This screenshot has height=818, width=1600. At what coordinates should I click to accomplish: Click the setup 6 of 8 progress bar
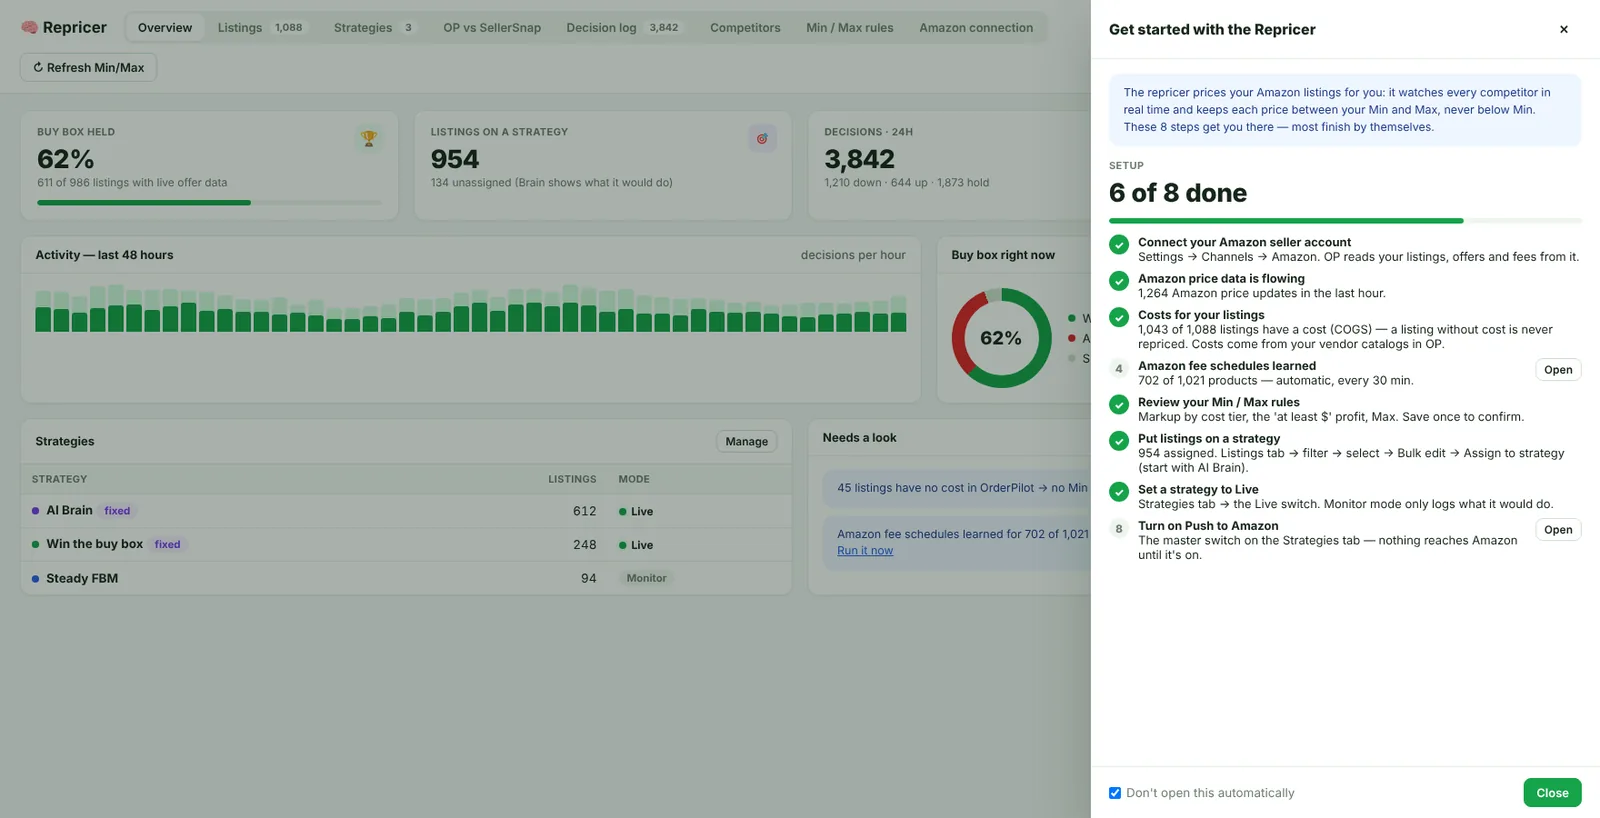[1345, 220]
